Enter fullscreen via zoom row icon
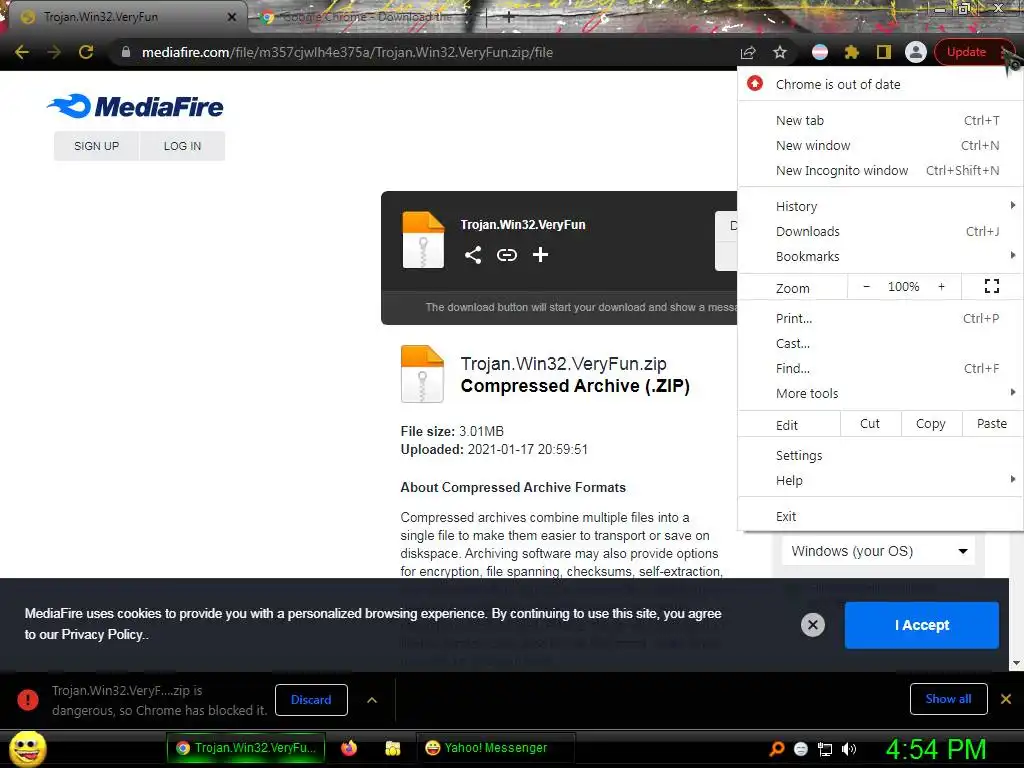1024x768 pixels. tap(991, 286)
